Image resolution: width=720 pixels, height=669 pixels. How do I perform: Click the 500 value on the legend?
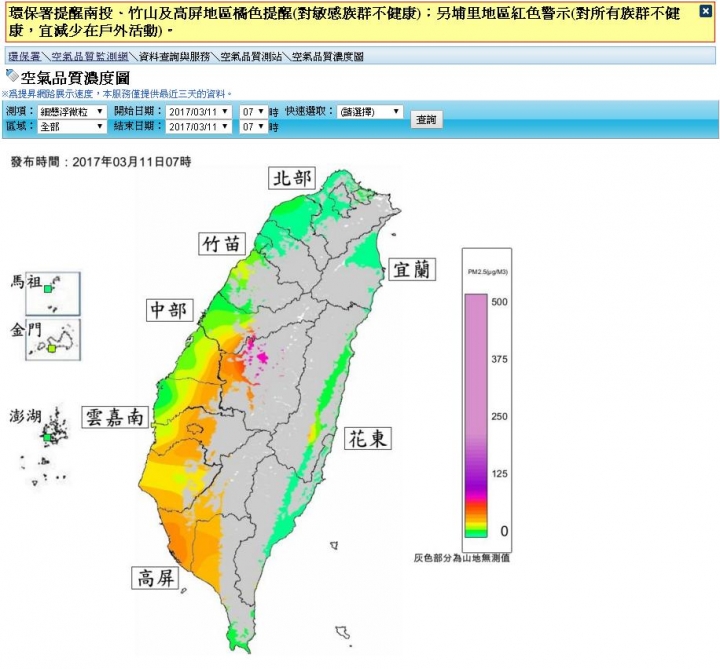pos(499,302)
